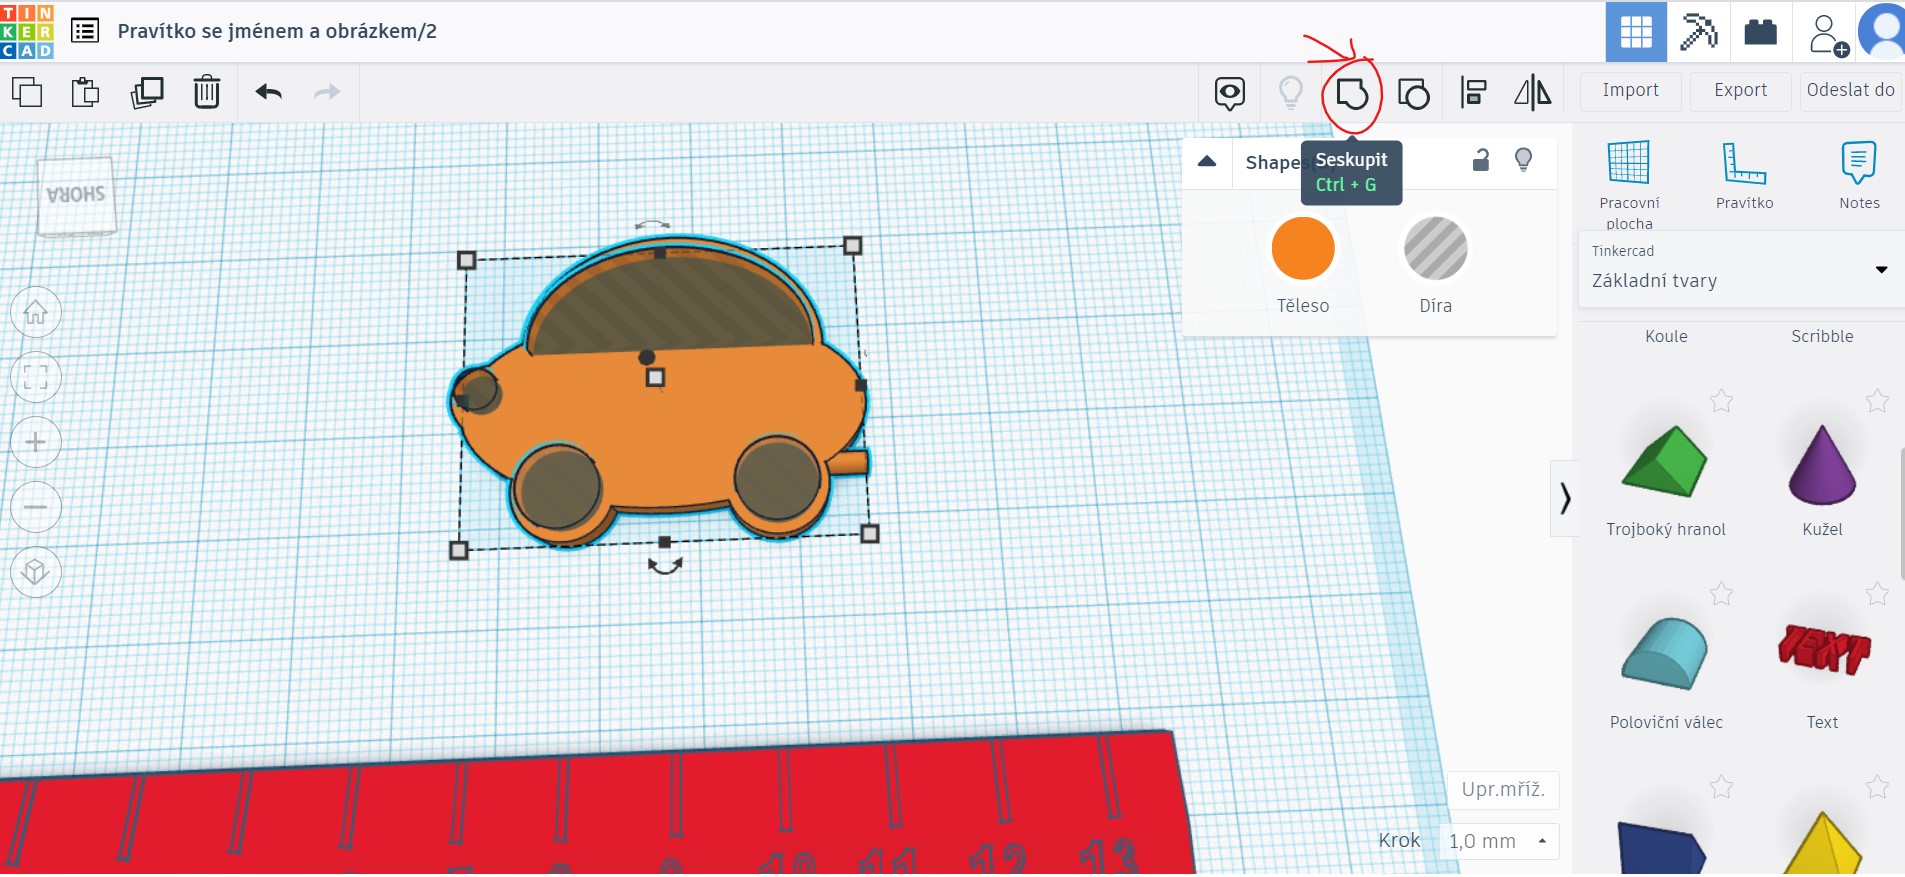
Task: Select the orange Těleso solid color swatch
Action: pyautogui.click(x=1302, y=249)
